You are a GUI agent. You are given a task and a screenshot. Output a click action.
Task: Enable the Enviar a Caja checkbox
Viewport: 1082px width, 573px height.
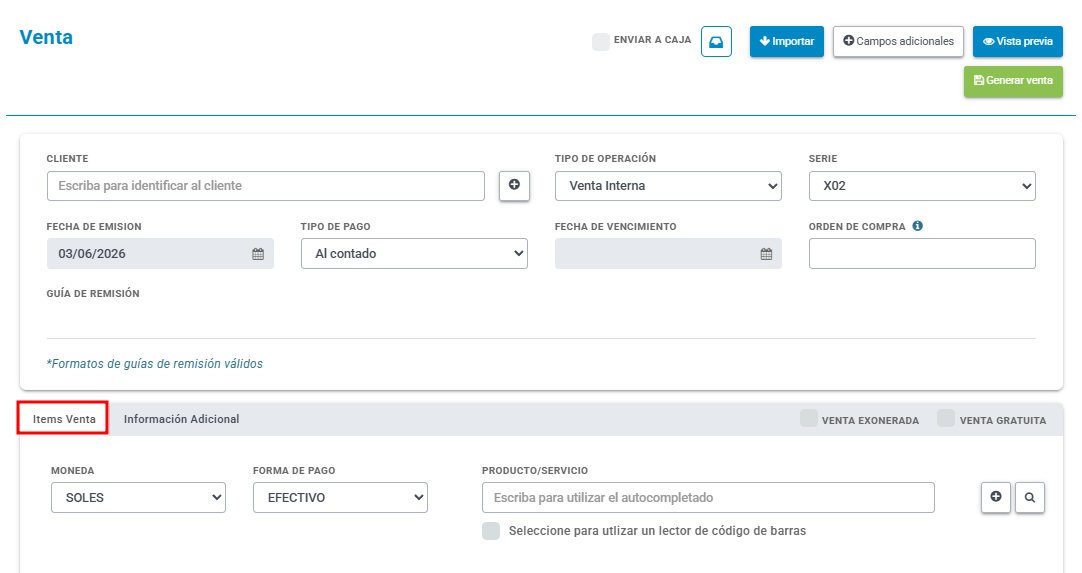[600, 41]
